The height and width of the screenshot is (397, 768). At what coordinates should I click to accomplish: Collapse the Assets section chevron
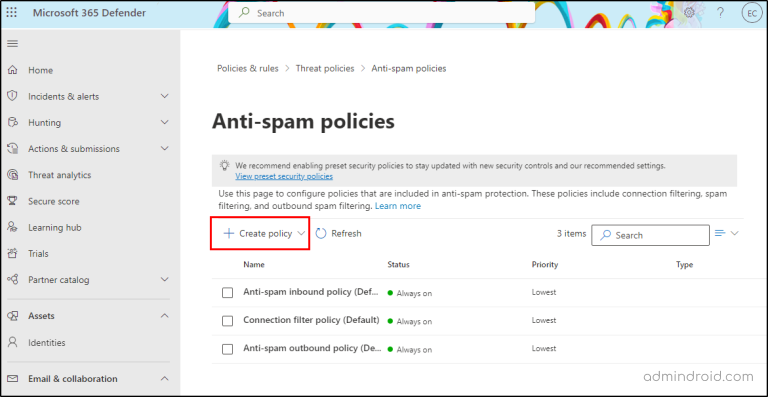pos(165,316)
